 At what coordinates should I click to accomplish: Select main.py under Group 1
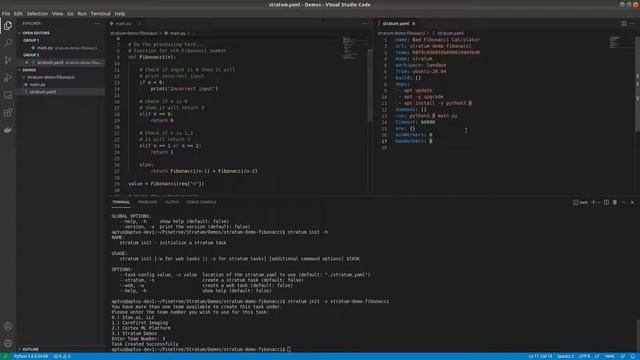click(45, 48)
